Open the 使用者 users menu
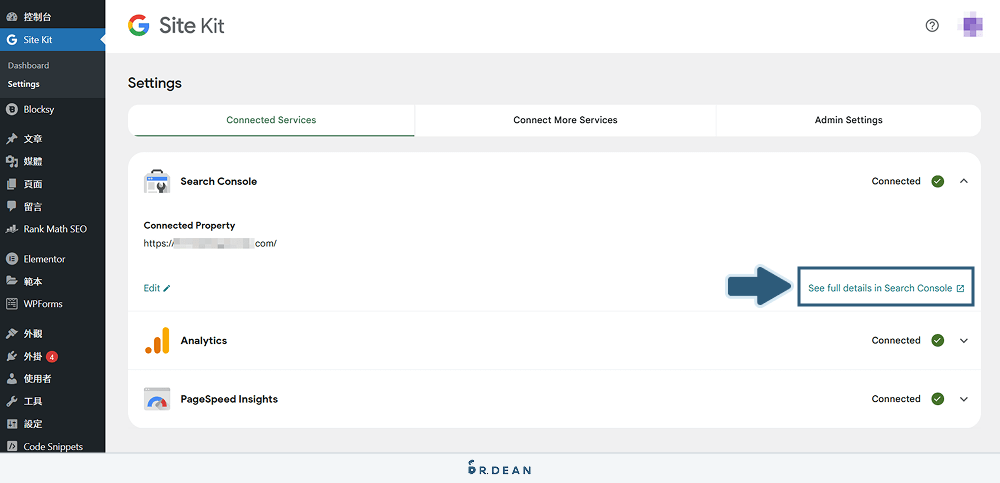Viewport: 1000px width, 483px height. pos(52,379)
